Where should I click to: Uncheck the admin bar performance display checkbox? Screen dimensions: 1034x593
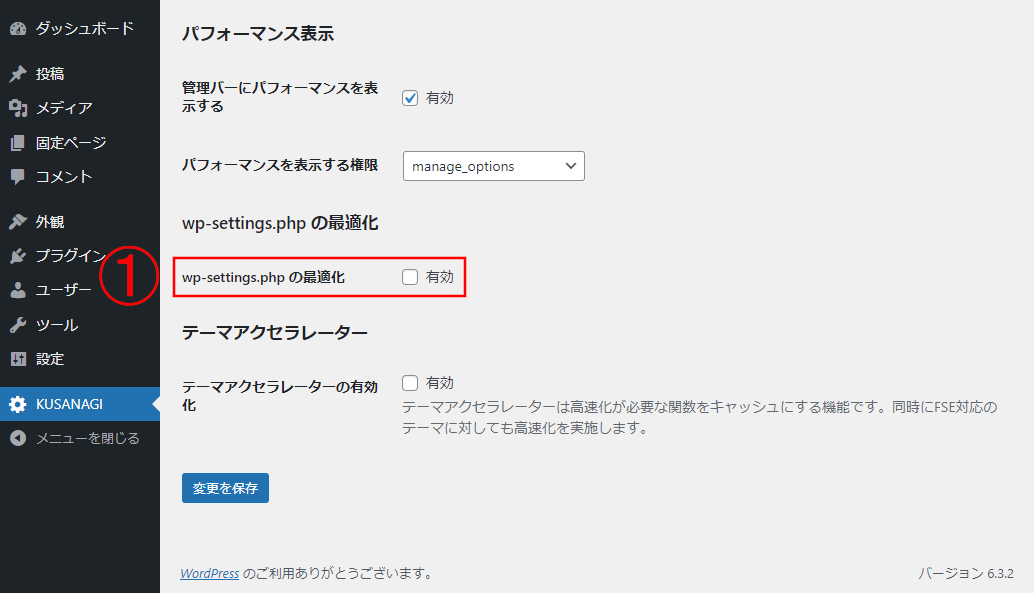[410, 98]
